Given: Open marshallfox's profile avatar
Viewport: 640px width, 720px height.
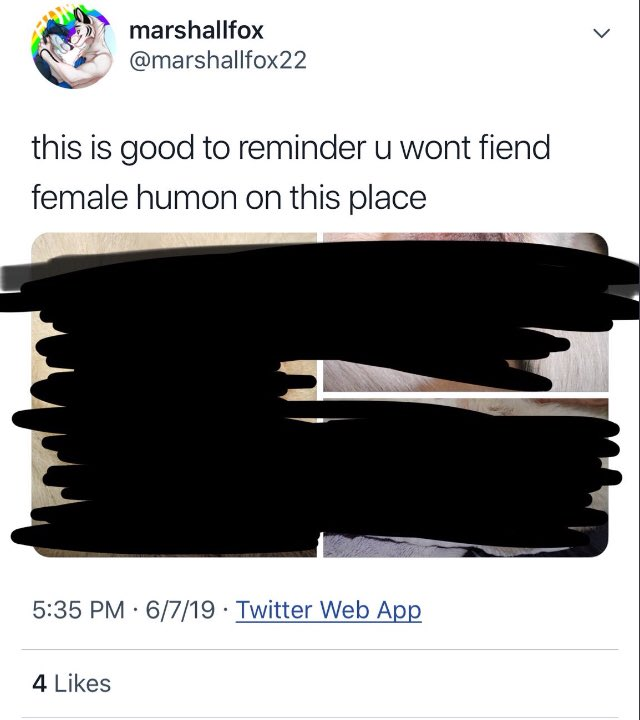Looking at the screenshot, I should tap(73, 47).
